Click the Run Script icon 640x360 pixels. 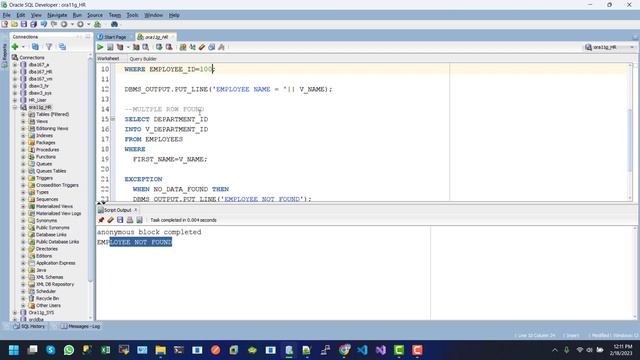pyautogui.click(x=110, y=47)
